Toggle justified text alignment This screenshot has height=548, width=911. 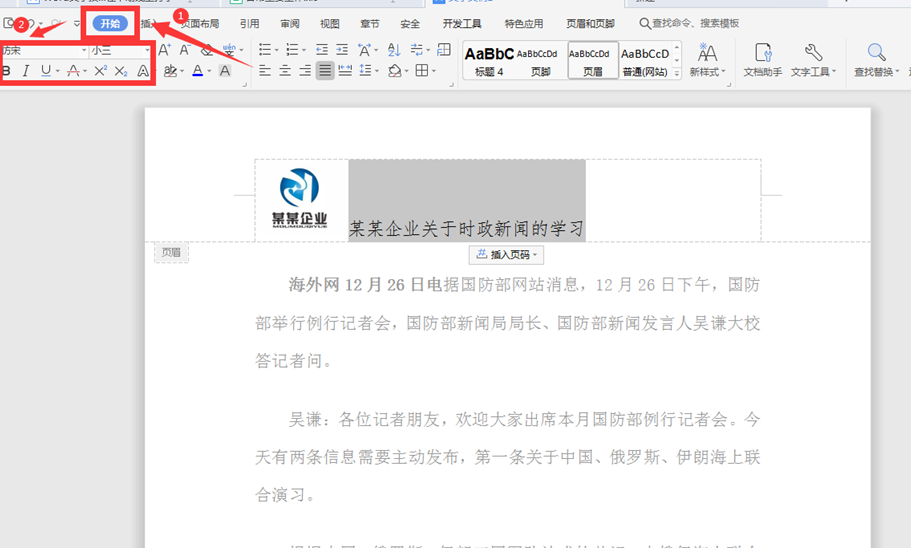(x=325, y=71)
